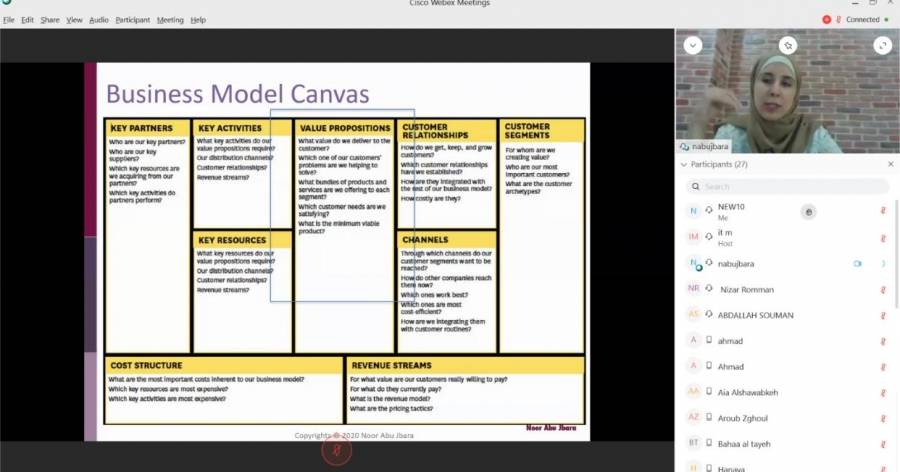The height and width of the screenshot is (472, 900).
Task: Click nabujbara's video camera icon
Action: click(857, 264)
